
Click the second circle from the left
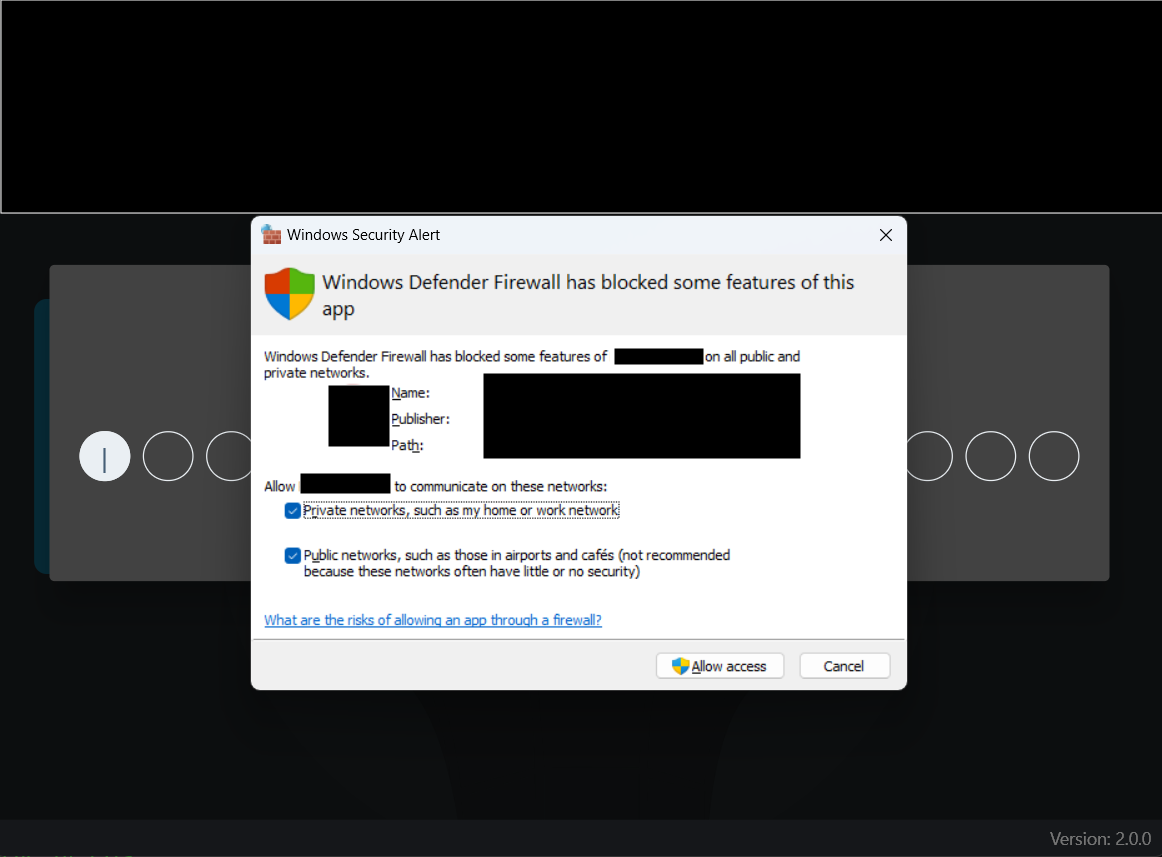pyautogui.click(x=167, y=456)
